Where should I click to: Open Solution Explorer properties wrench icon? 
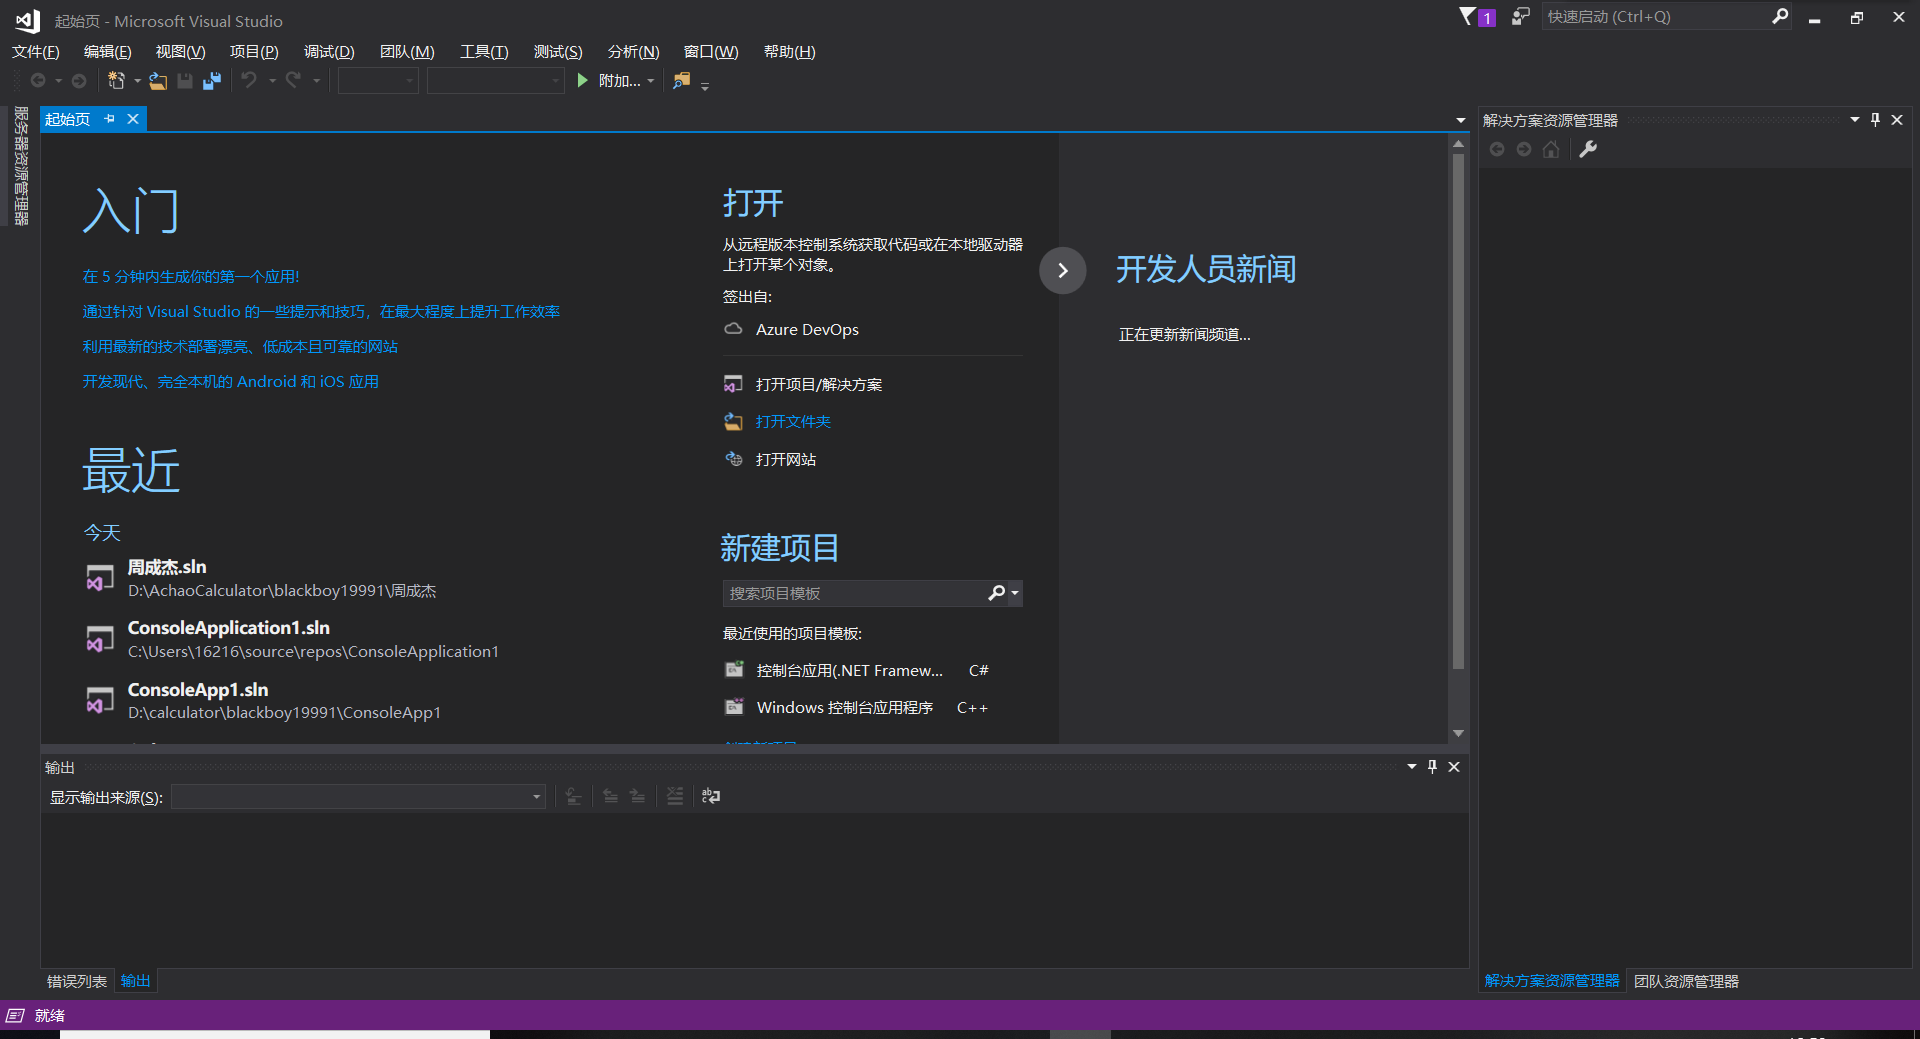point(1588,149)
